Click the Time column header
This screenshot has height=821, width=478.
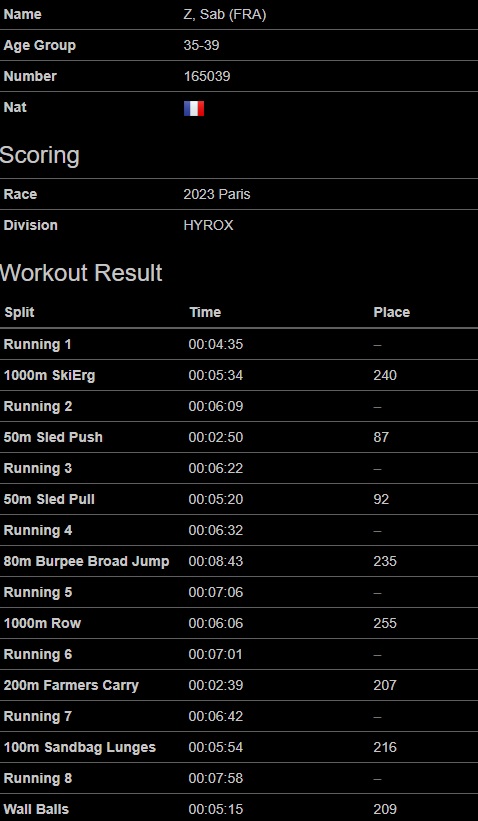tap(205, 312)
